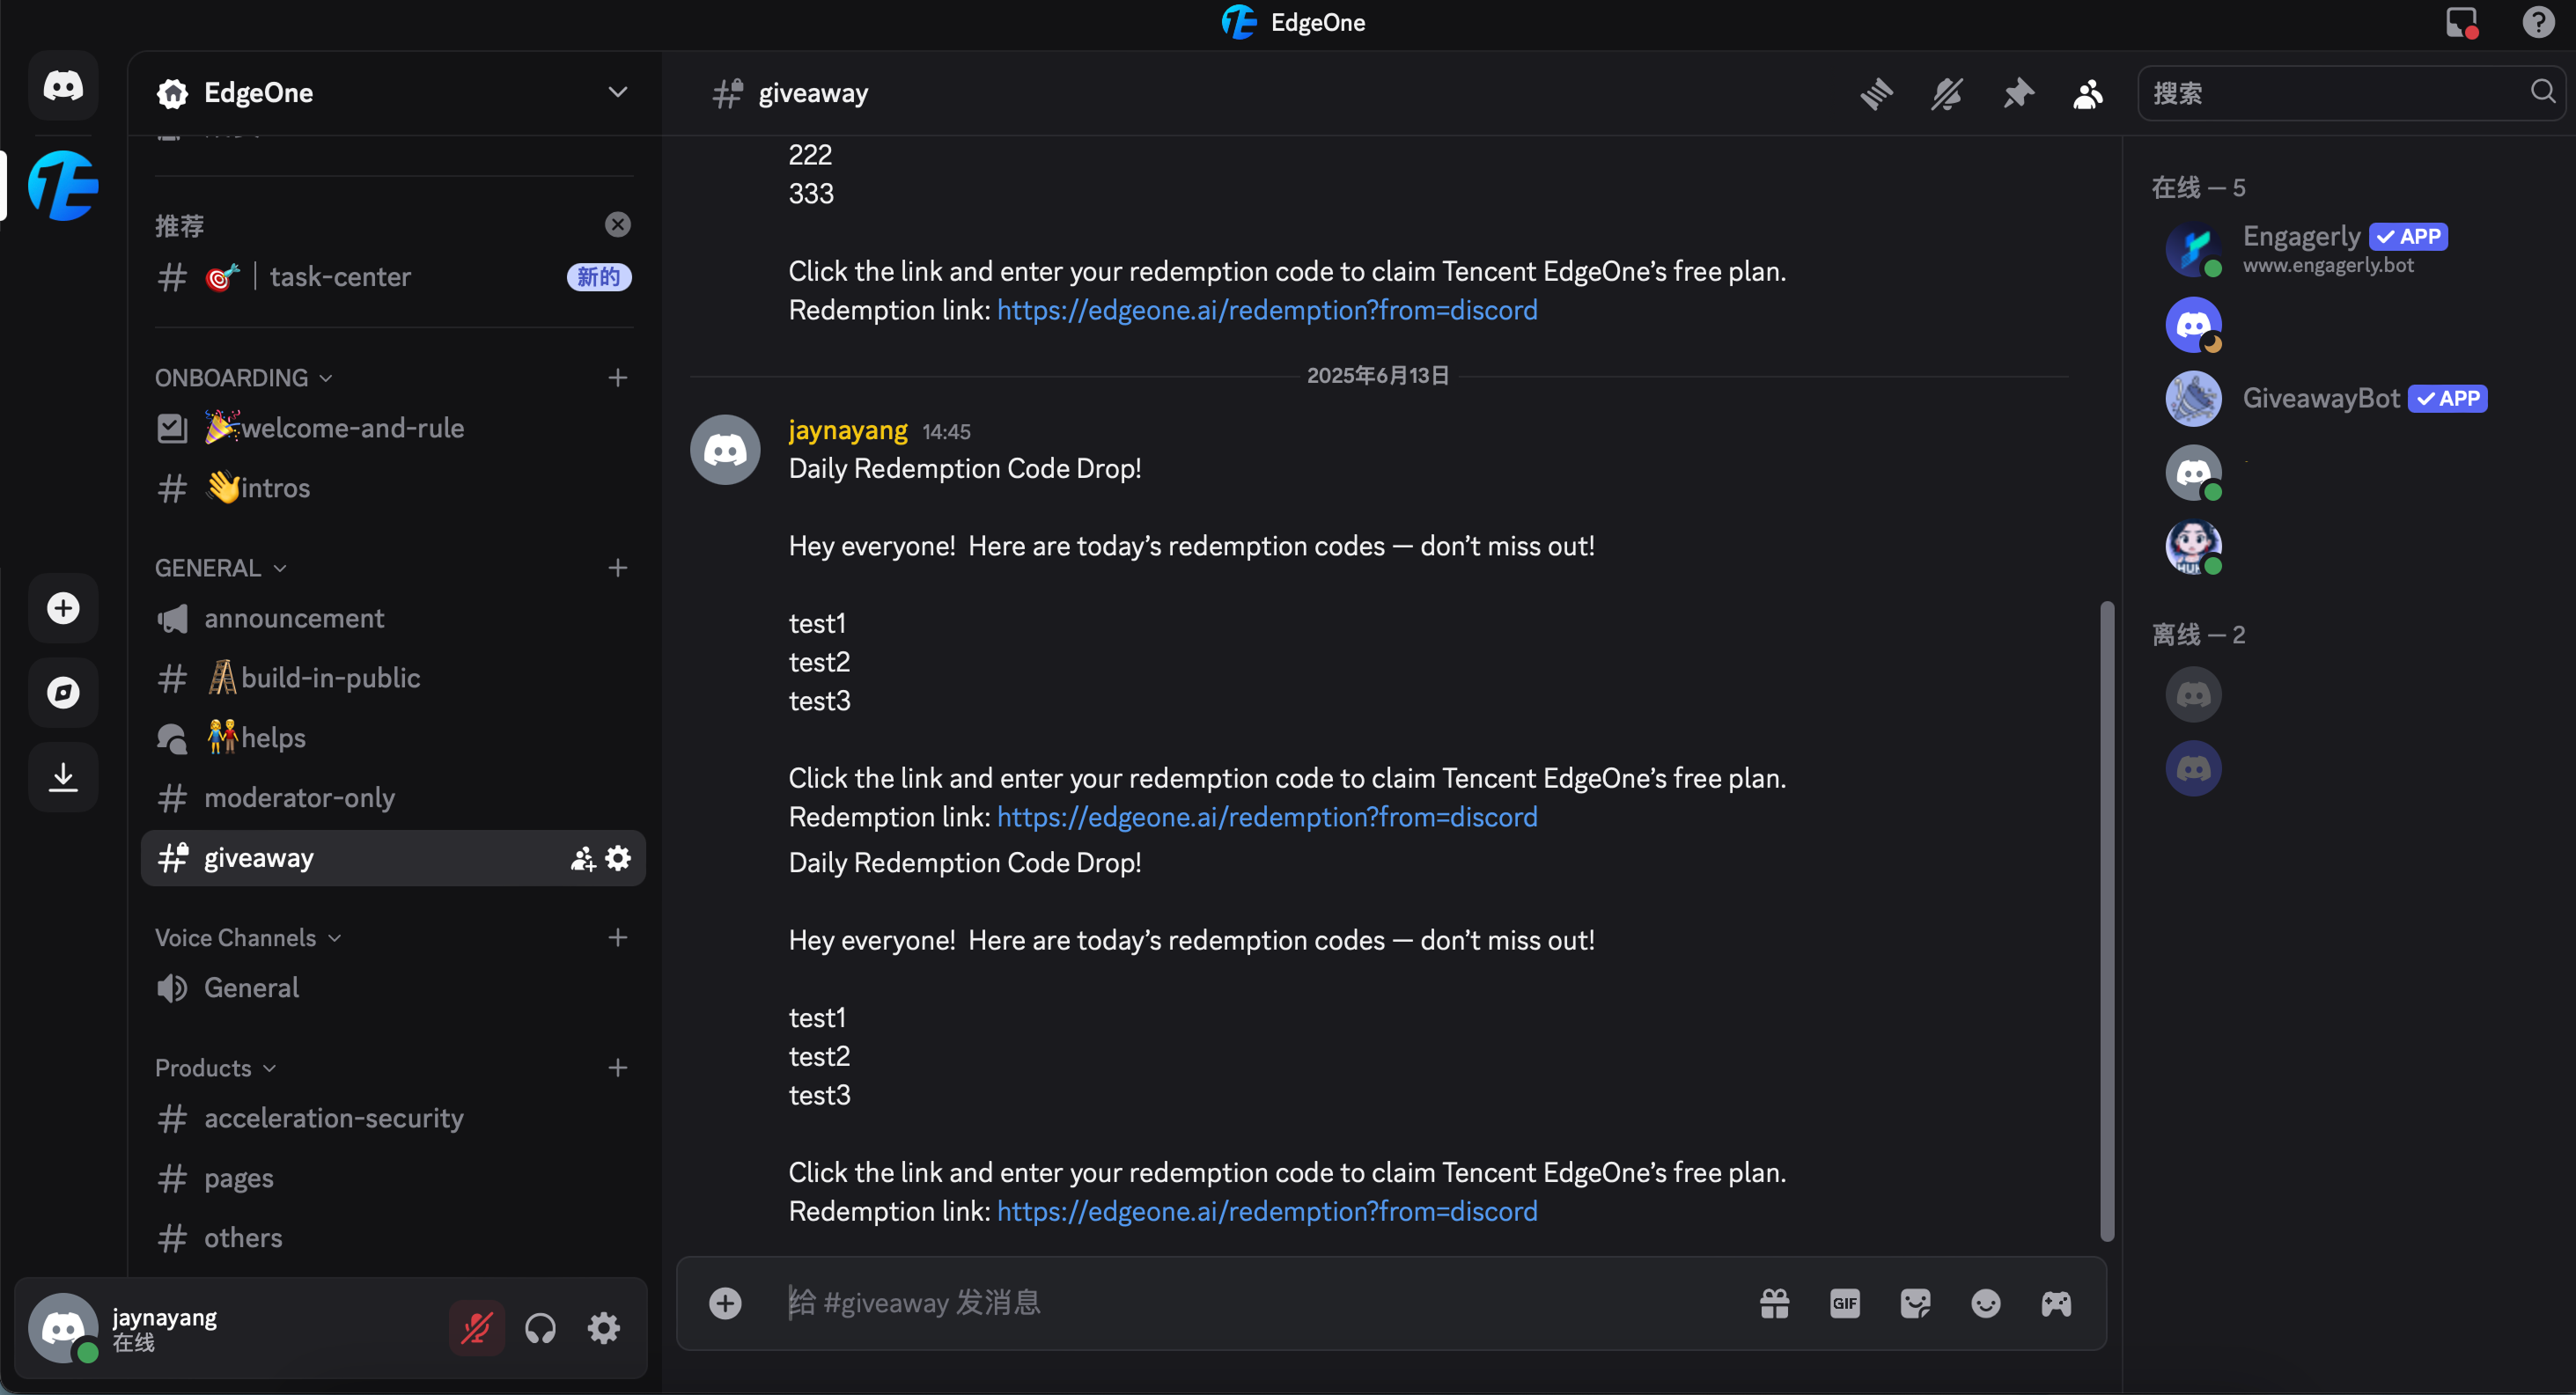2576x1395 pixels.
Task: Open the intros channel
Action: coord(394,488)
